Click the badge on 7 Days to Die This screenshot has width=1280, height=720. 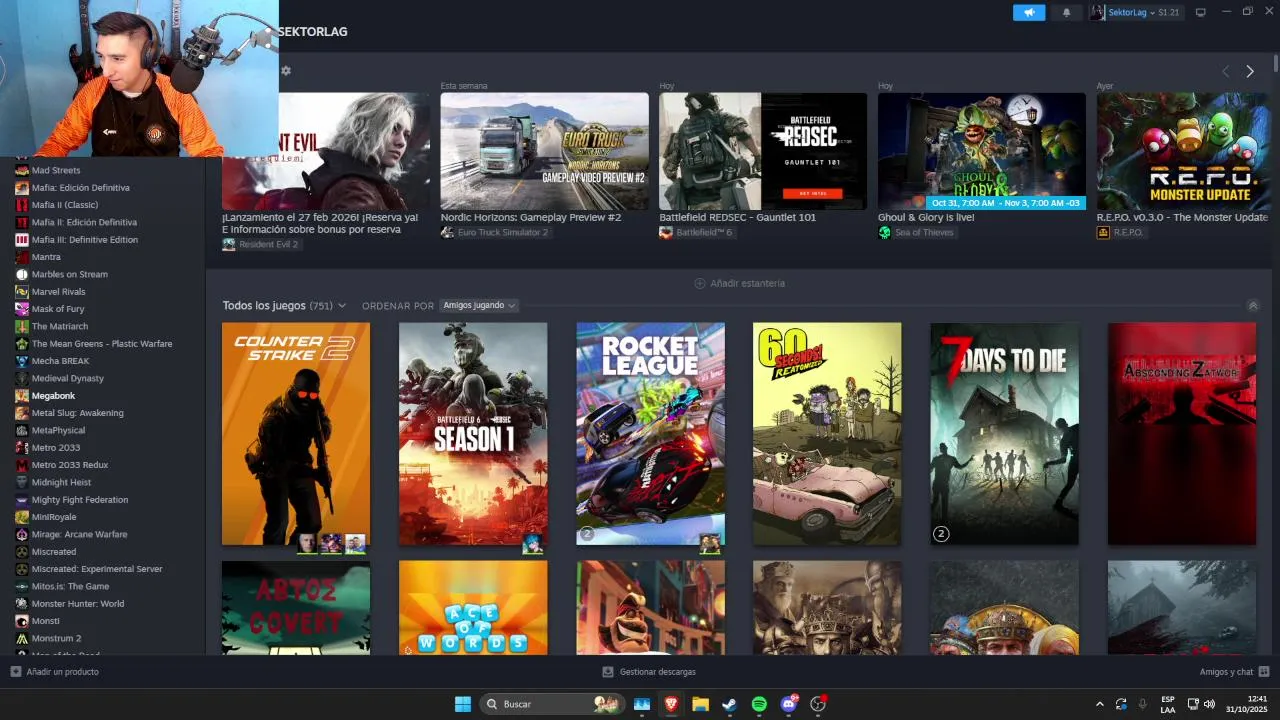(x=940, y=534)
